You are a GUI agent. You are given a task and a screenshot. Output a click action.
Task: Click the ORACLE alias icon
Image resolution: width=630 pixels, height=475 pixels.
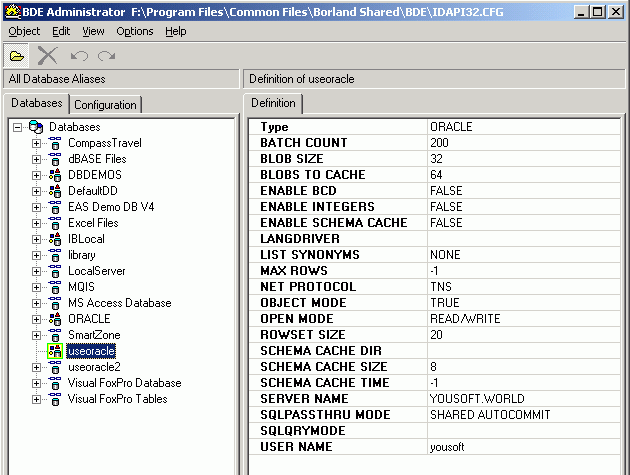[55, 319]
